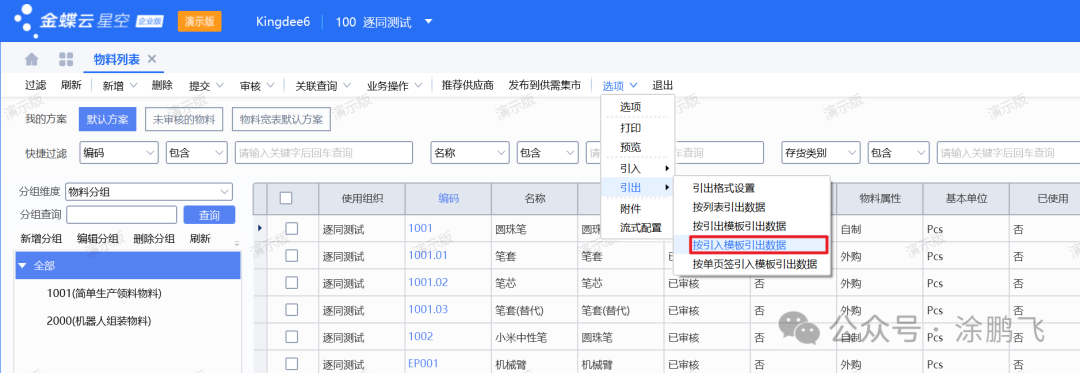Tick the select-all checkbox in table header

[286, 198]
